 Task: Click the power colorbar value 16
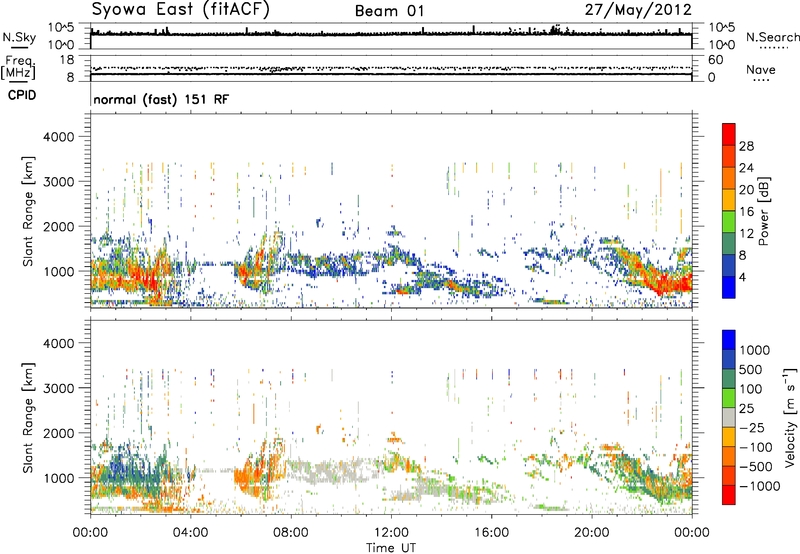746,212
